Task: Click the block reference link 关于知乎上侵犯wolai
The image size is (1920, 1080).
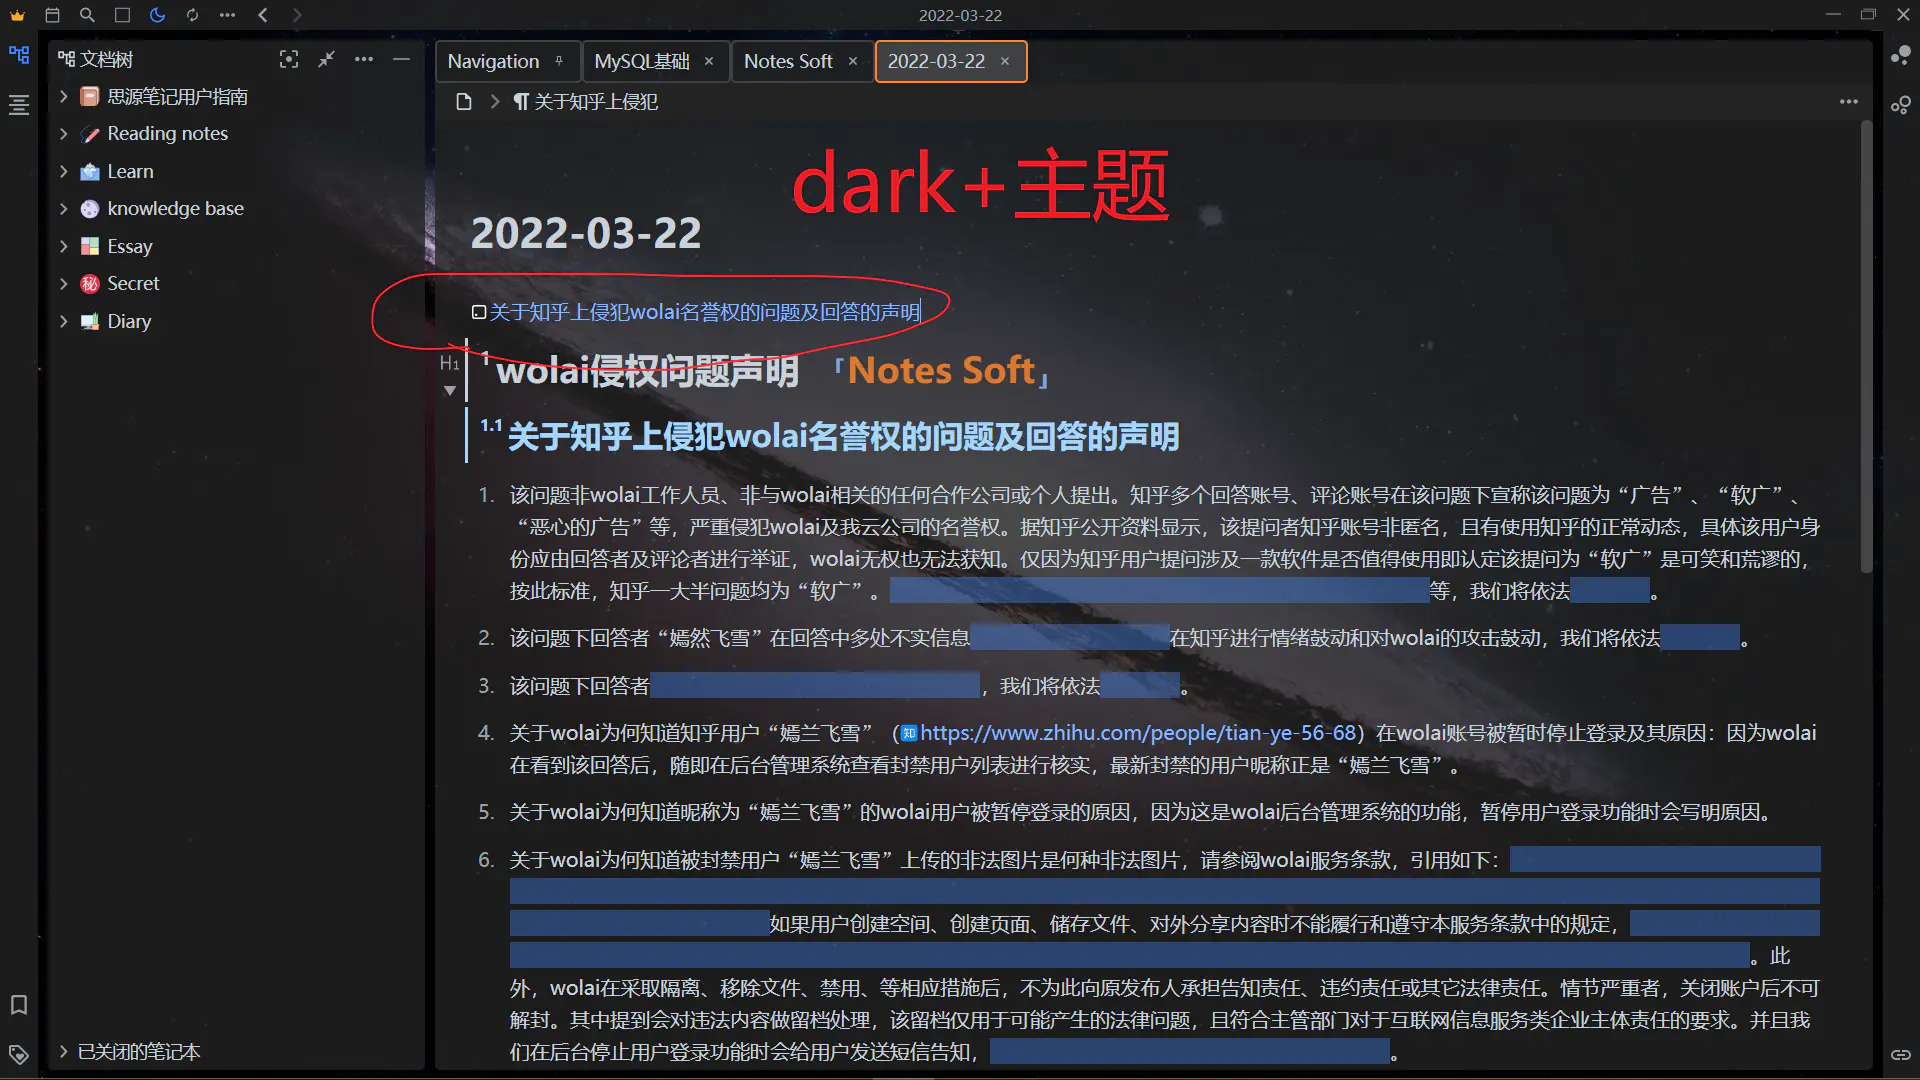Action: (704, 313)
